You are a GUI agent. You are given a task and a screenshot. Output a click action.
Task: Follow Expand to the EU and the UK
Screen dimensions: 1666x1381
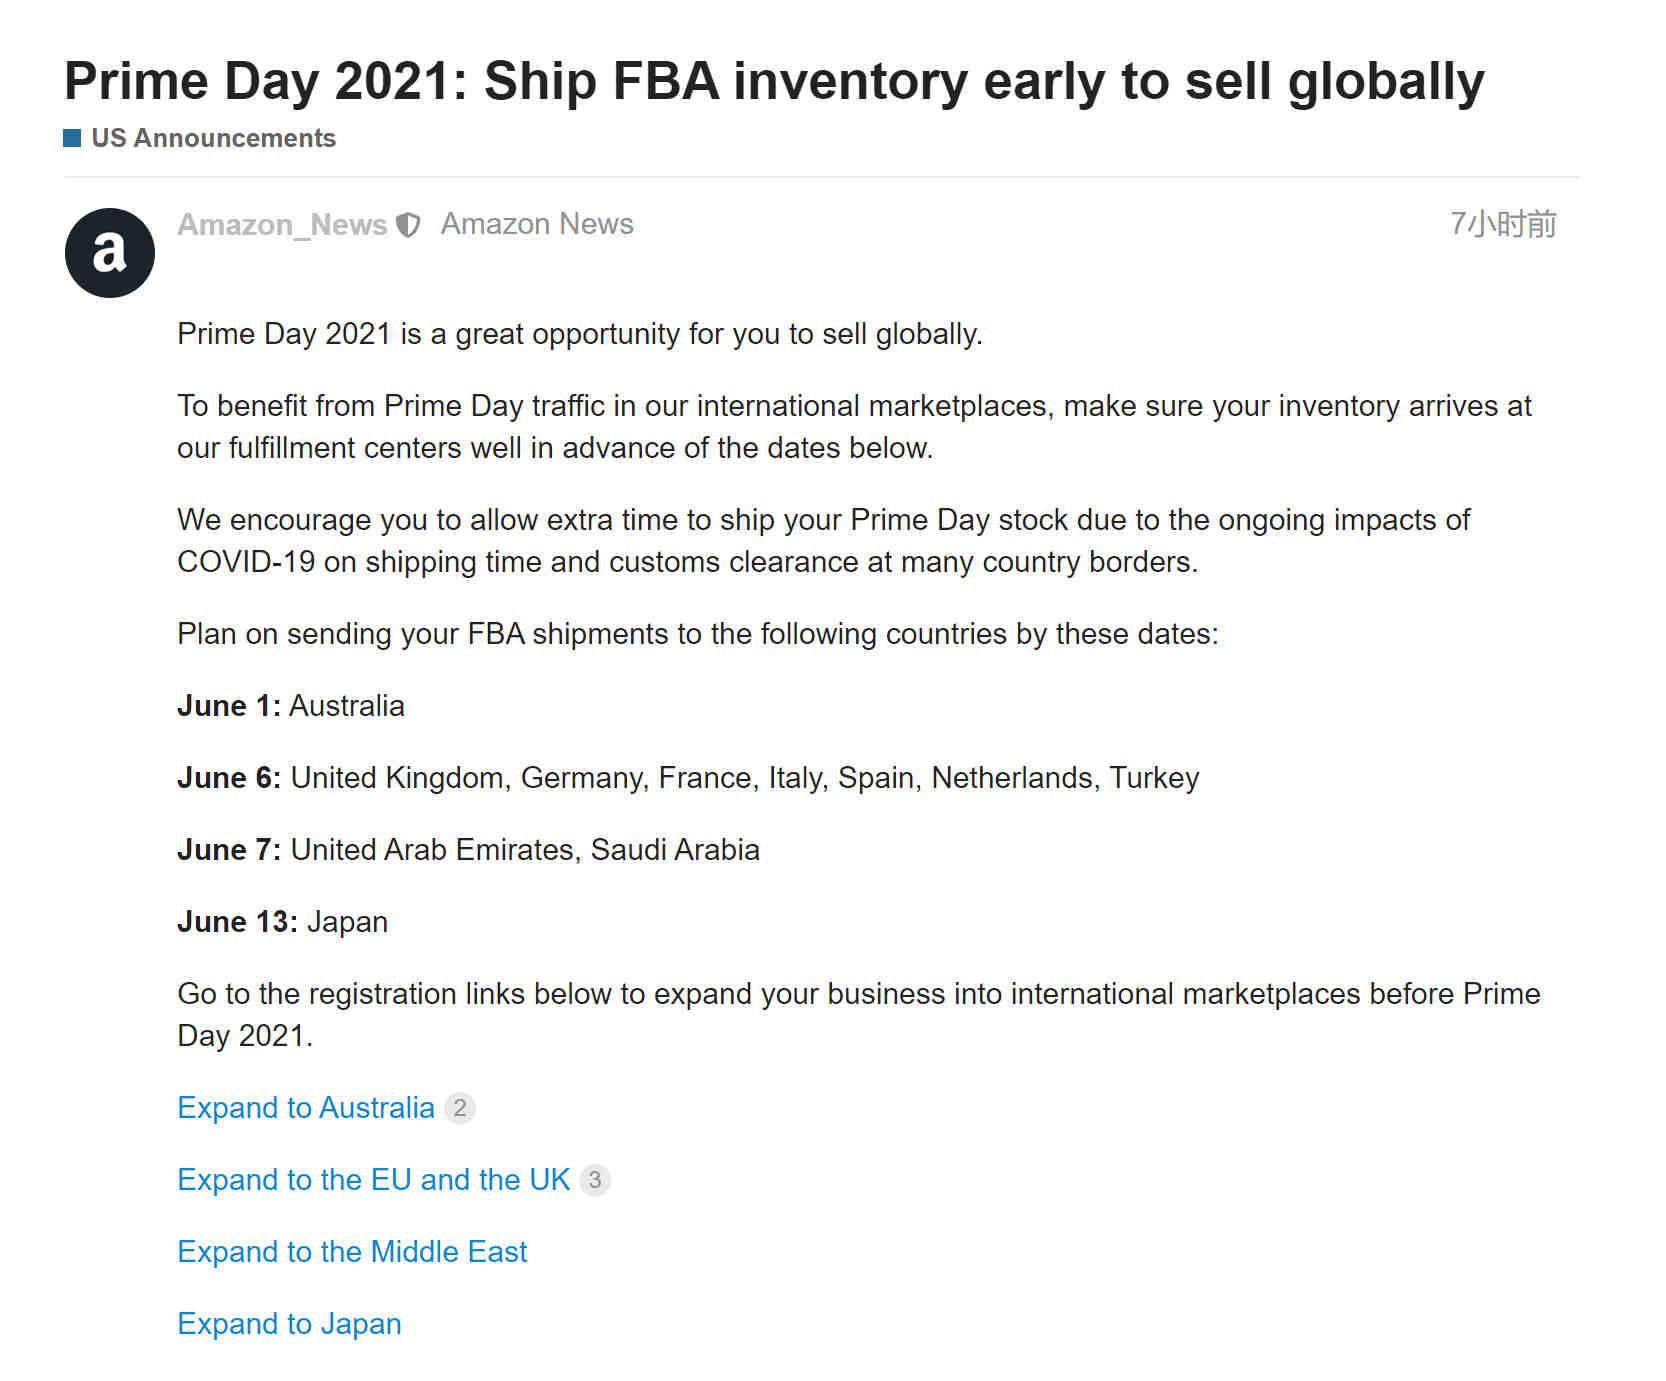(374, 1180)
